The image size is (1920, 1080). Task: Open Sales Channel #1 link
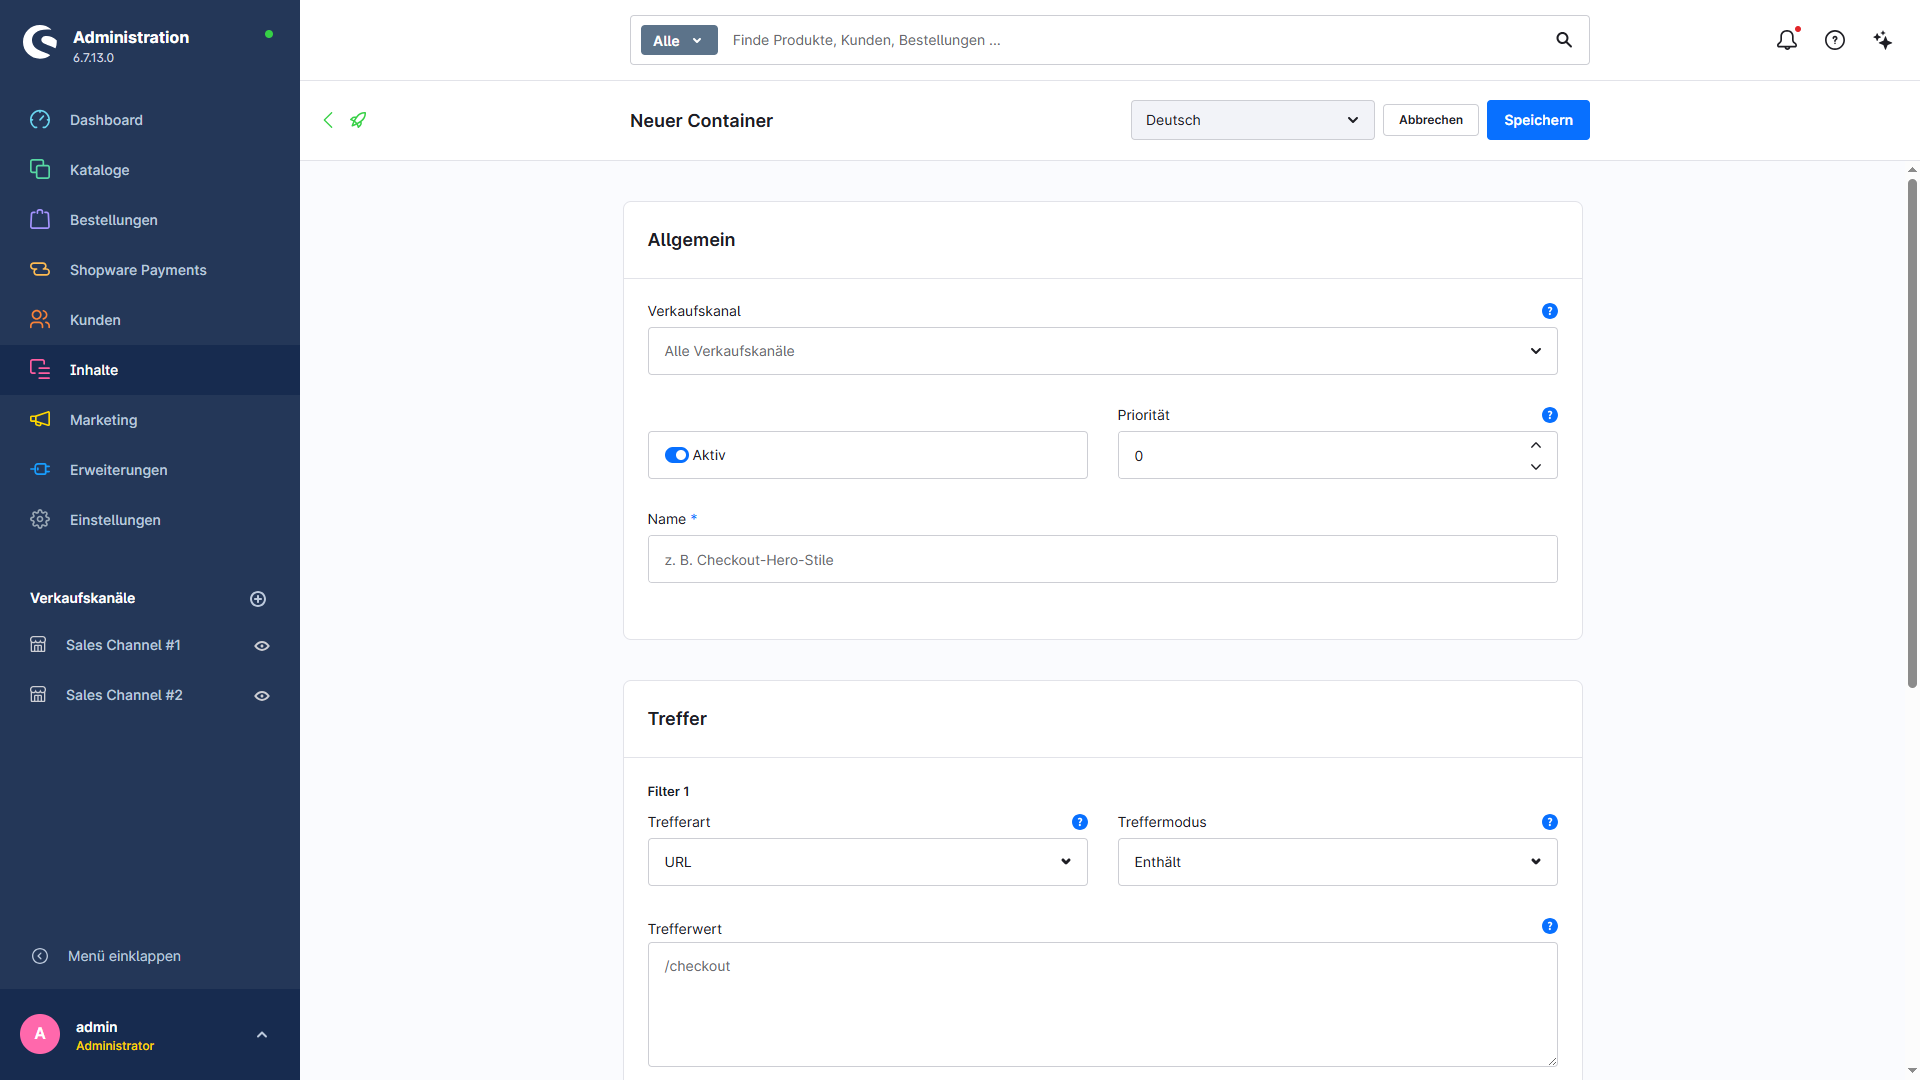coord(123,645)
